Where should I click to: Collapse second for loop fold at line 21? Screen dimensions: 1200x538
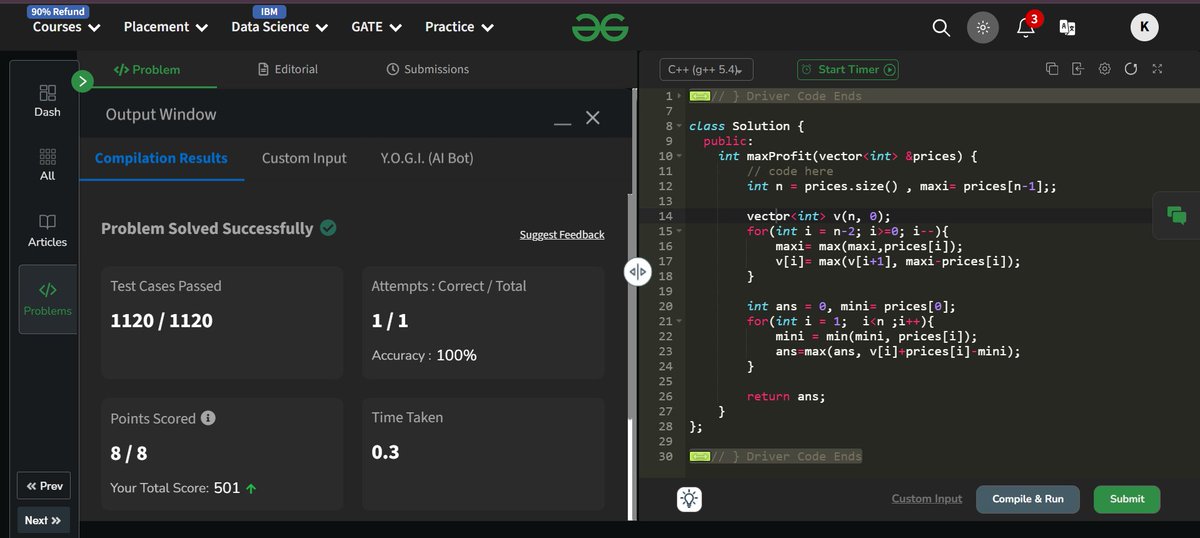coord(681,321)
